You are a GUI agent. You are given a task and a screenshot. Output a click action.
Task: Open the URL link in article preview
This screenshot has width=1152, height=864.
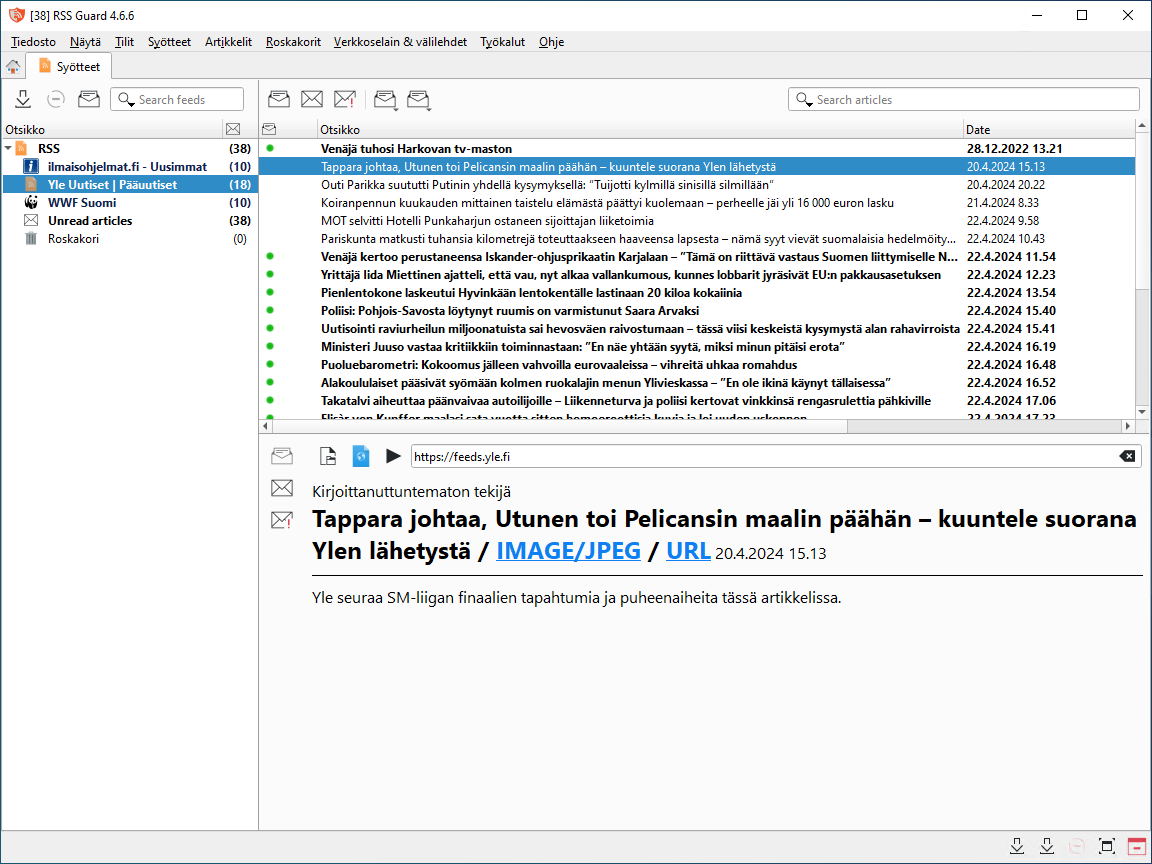(x=688, y=550)
